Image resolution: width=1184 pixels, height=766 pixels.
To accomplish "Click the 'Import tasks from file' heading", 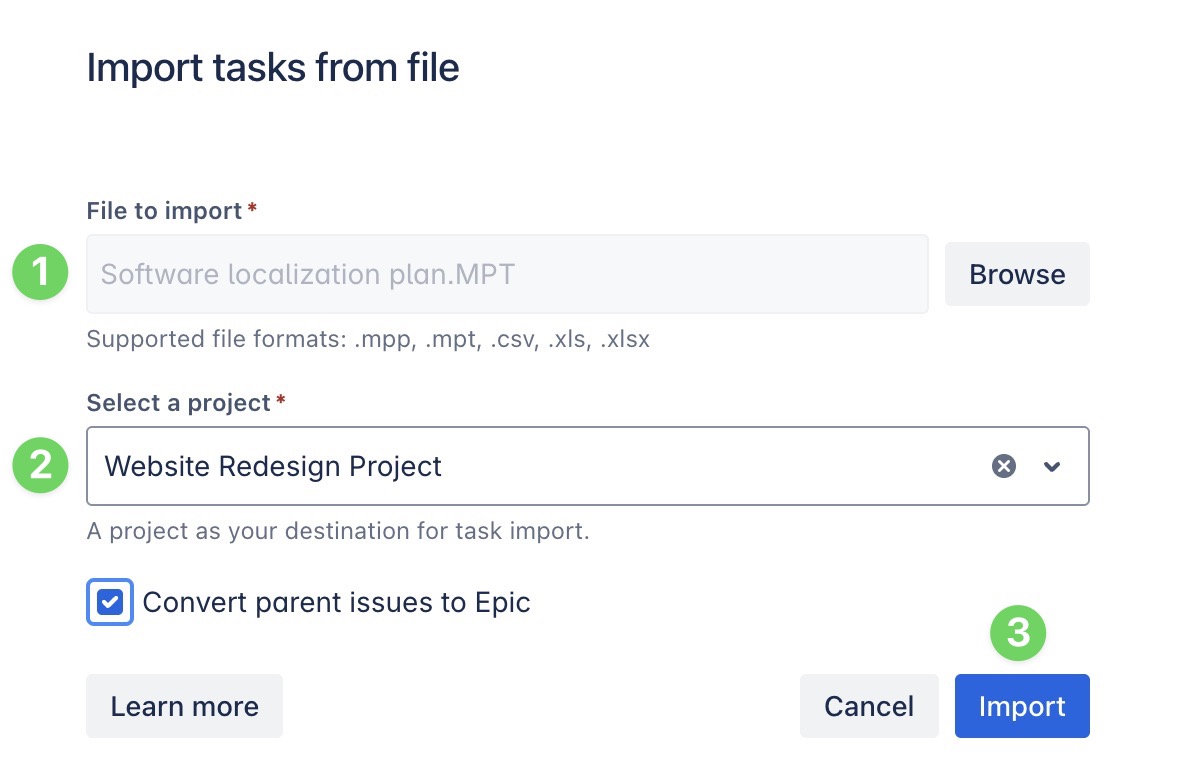I will [273, 68].
